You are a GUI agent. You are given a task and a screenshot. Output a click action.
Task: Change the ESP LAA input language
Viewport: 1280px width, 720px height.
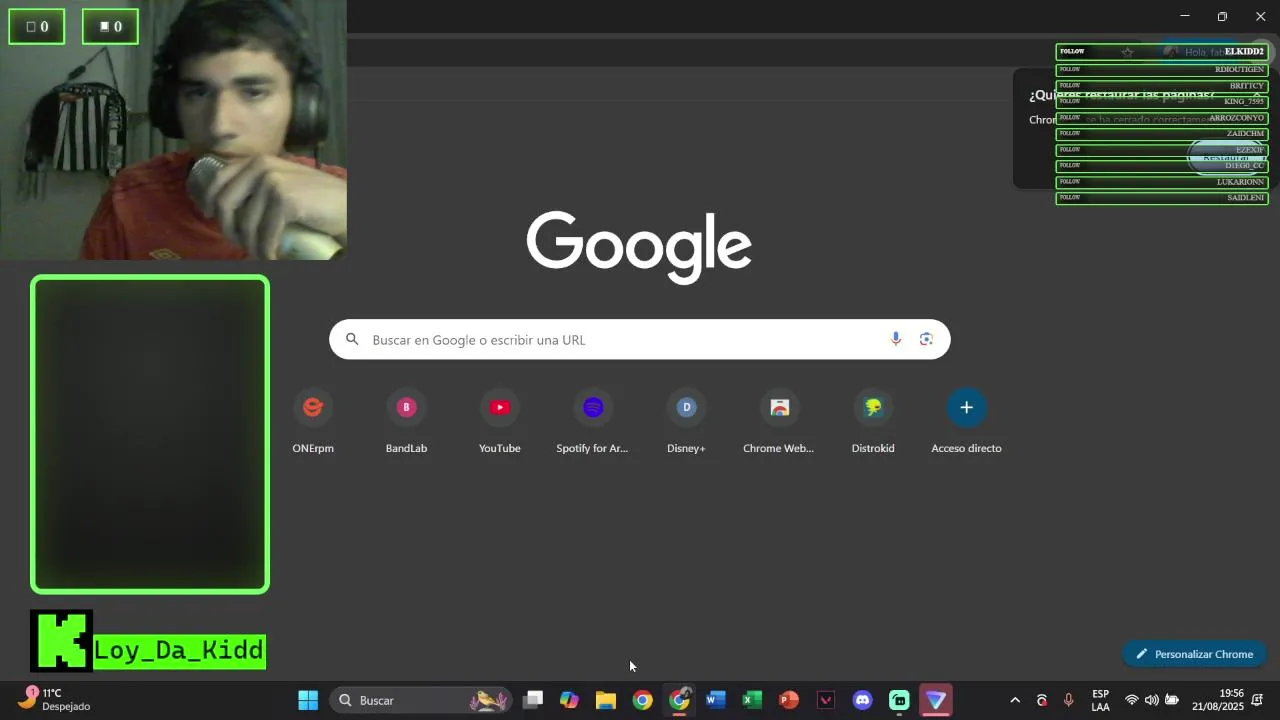click(x=1100, y=700)
